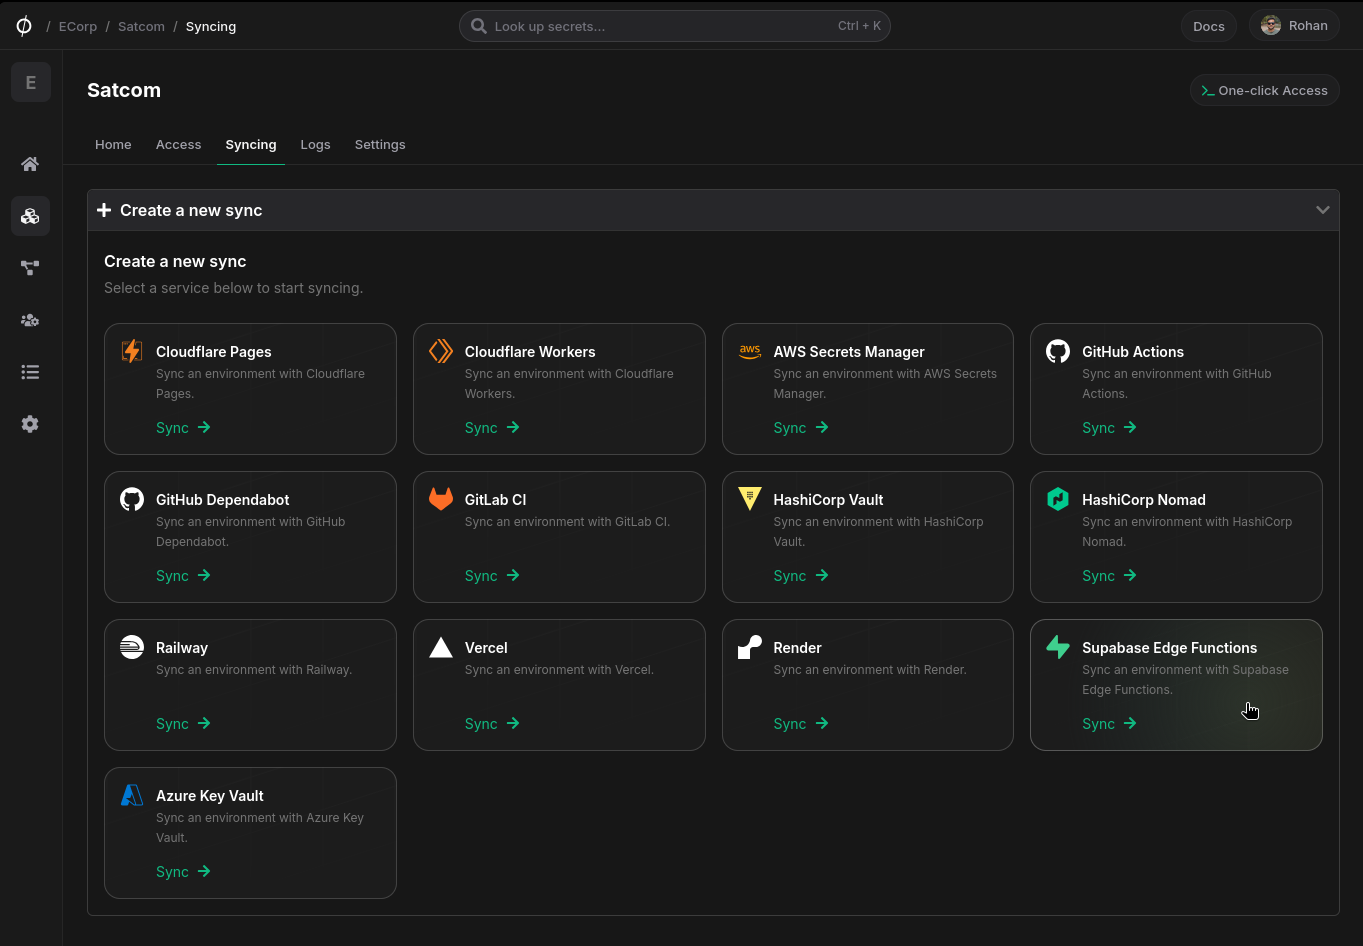1363x946 pixels.
Task: Click Rohan's user avatar picture
Action: 1271,26
